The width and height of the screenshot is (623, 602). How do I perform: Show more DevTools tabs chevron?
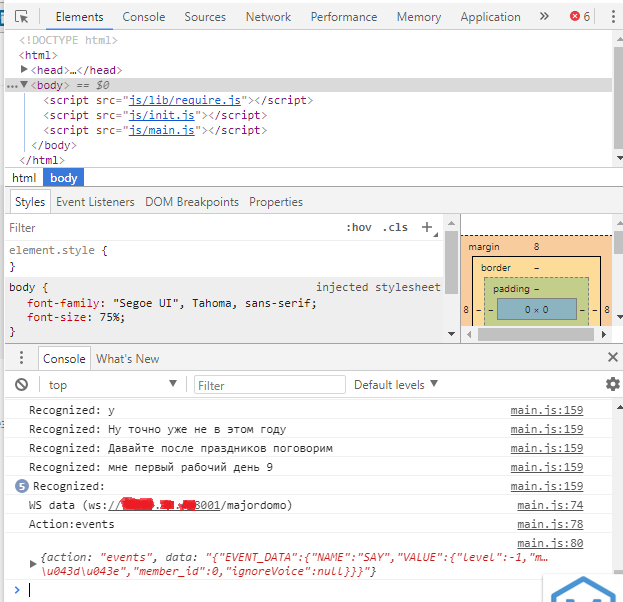tap(544, 16)
